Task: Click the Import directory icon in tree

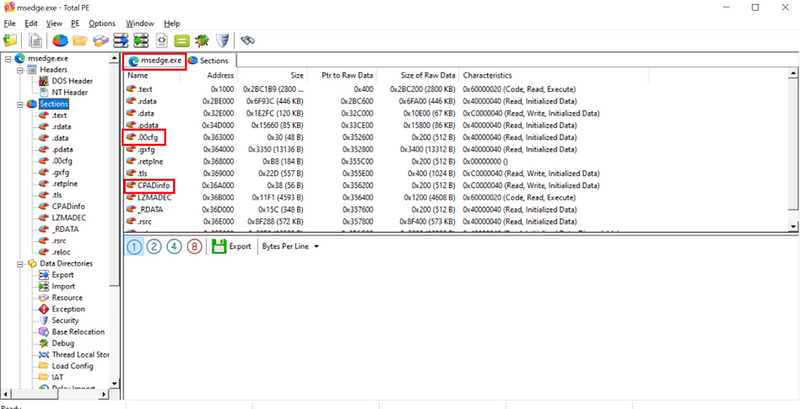Action: tap(43, 286)
